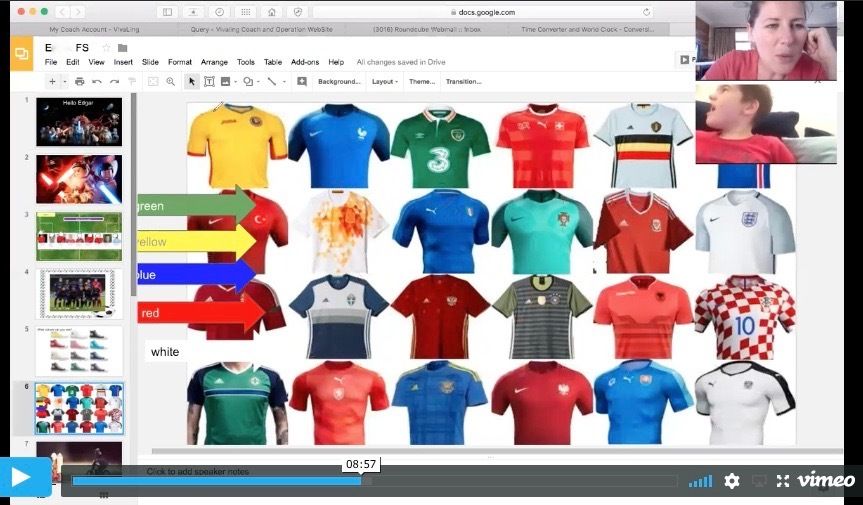Click the Background... button
This screenshot has width=863, height=505.
pos(339,81)
